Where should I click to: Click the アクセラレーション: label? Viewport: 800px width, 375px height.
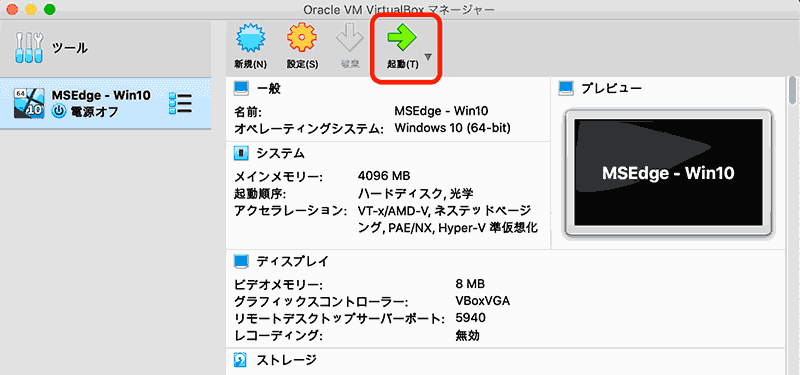coord(290,211)
